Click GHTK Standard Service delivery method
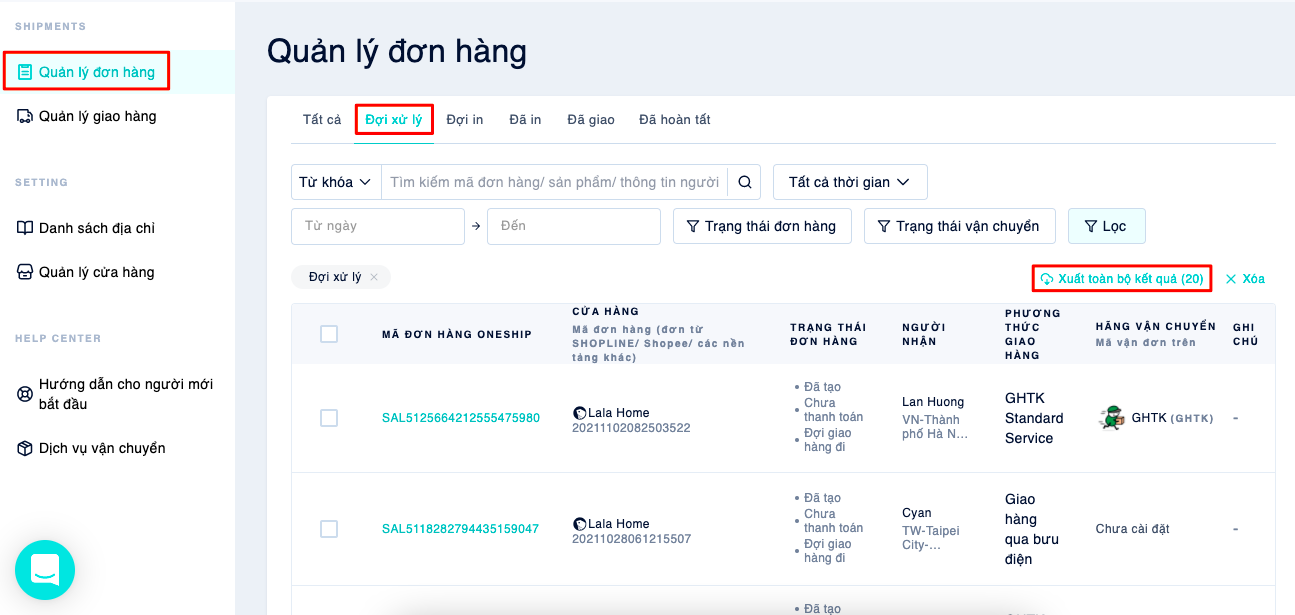Viewport: 1295px width, 615px height. pyautogui.click(x=1034, y=418)
